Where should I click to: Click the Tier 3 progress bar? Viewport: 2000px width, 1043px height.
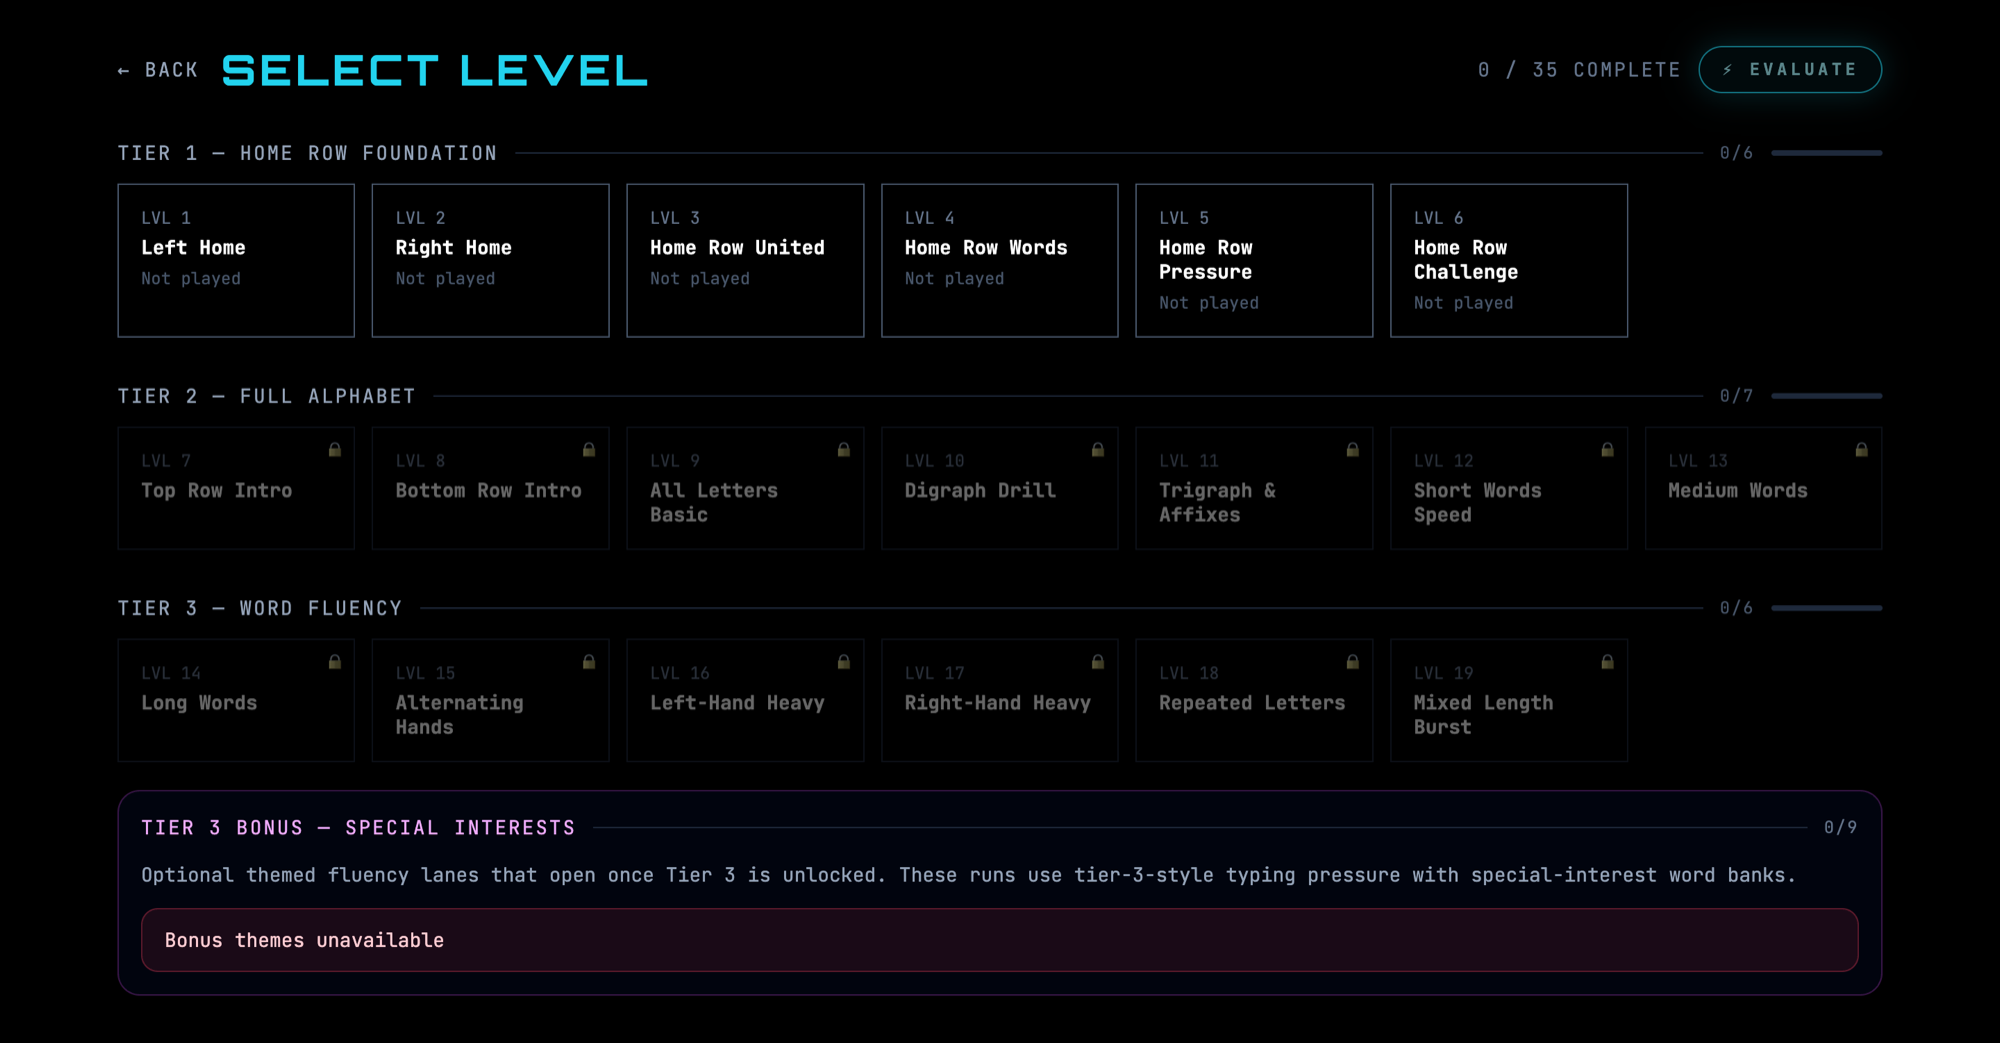coord(1826,608)
